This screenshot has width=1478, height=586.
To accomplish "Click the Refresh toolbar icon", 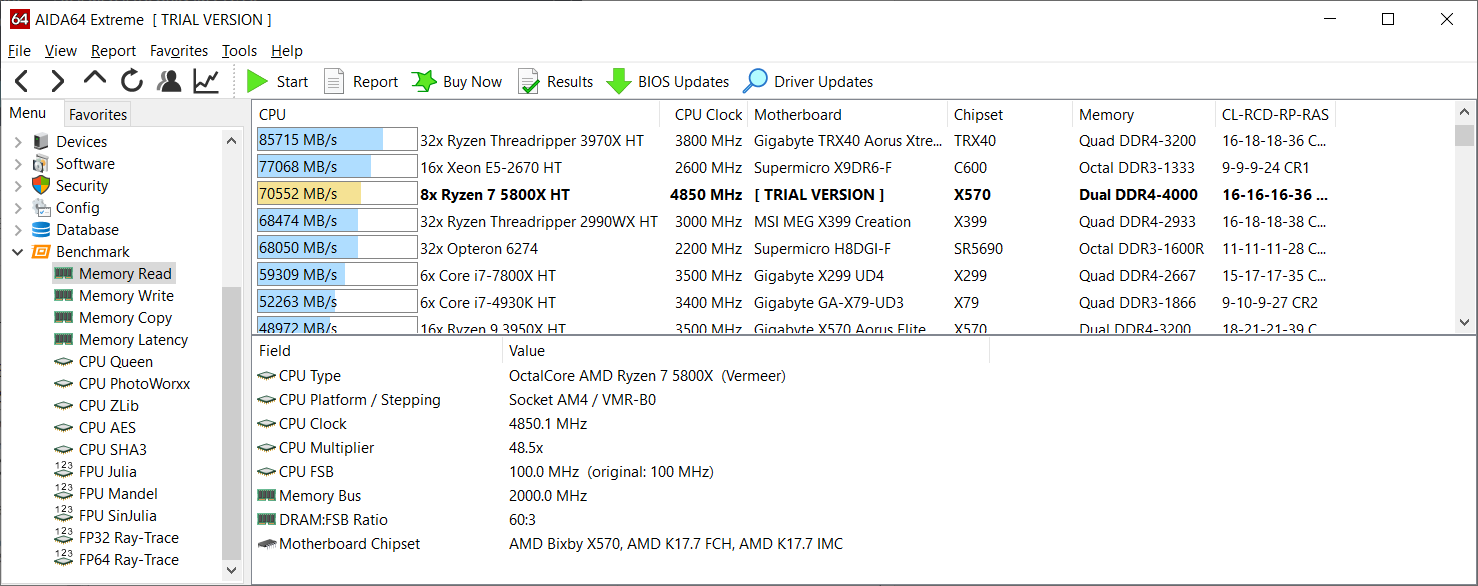I will click(x=132, y=81).
